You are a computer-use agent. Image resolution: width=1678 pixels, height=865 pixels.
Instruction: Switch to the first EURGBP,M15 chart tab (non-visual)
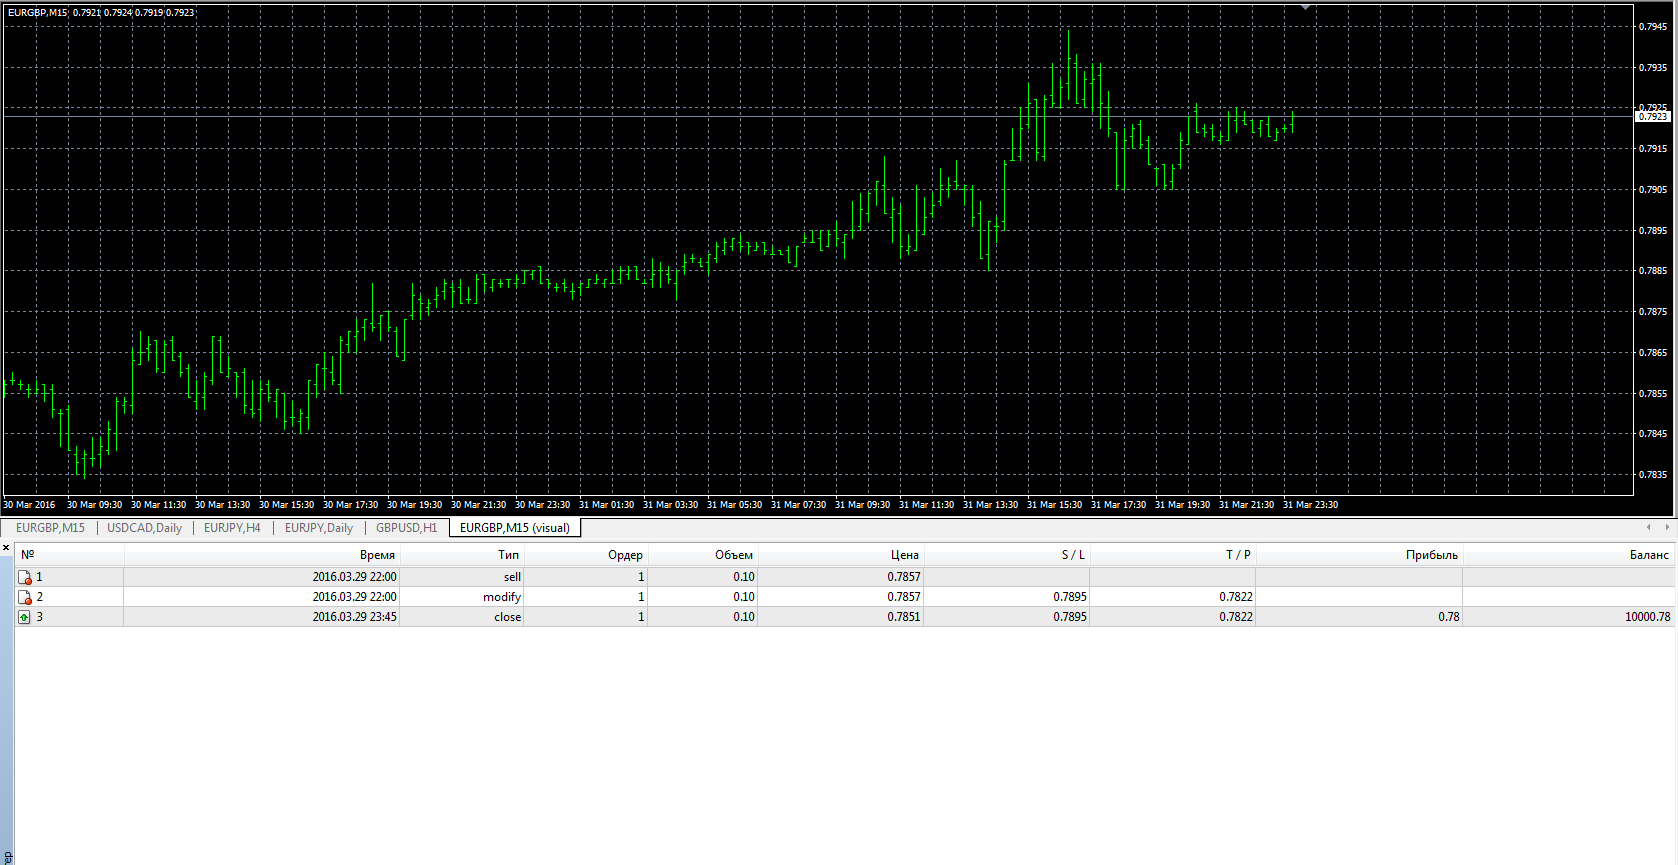point(50,528)
